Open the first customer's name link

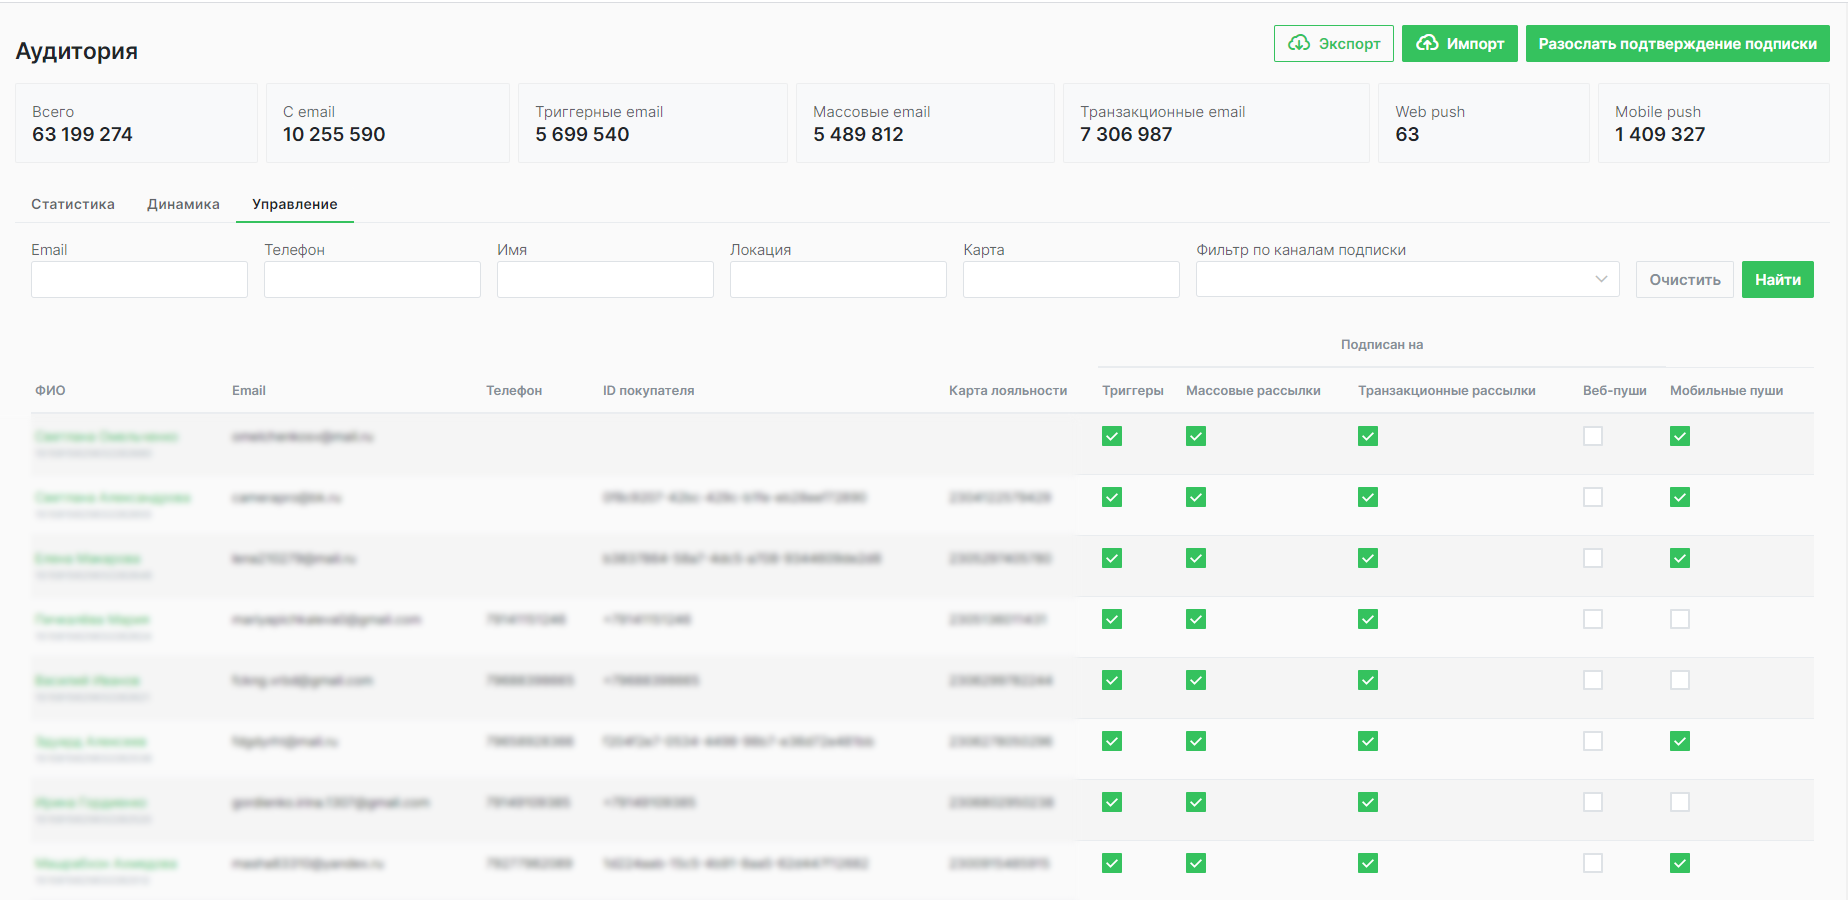pyautogui.click(x=106, y=436)
